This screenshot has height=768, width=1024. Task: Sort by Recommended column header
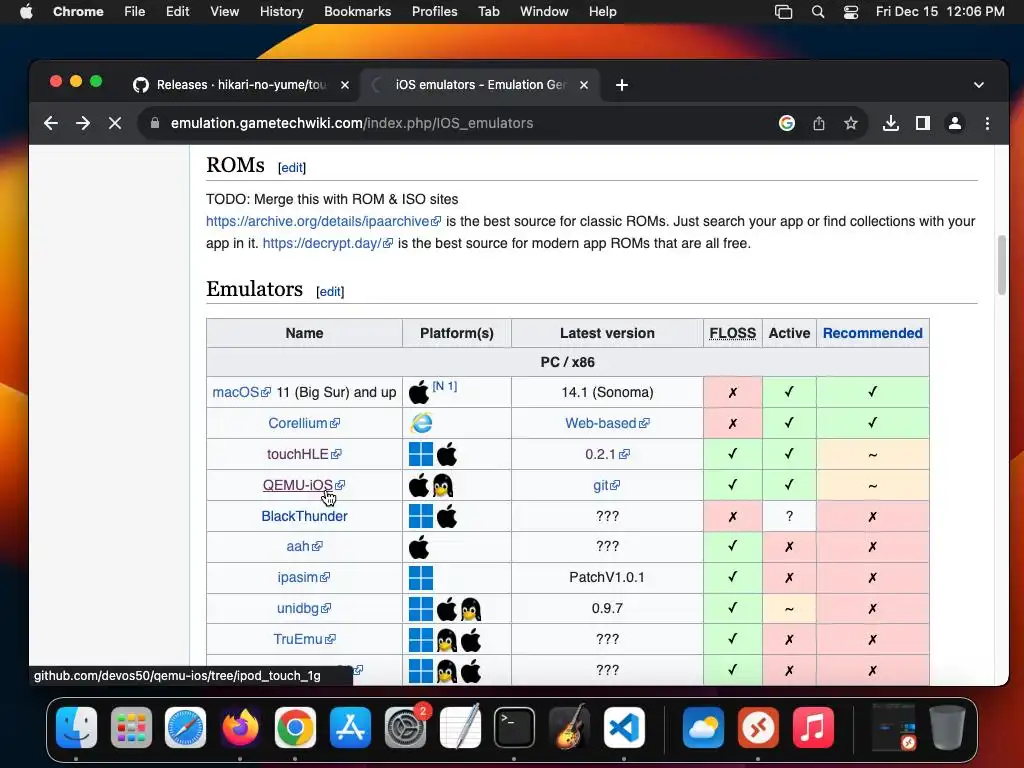pyautogui.click(x=872, y=333)
